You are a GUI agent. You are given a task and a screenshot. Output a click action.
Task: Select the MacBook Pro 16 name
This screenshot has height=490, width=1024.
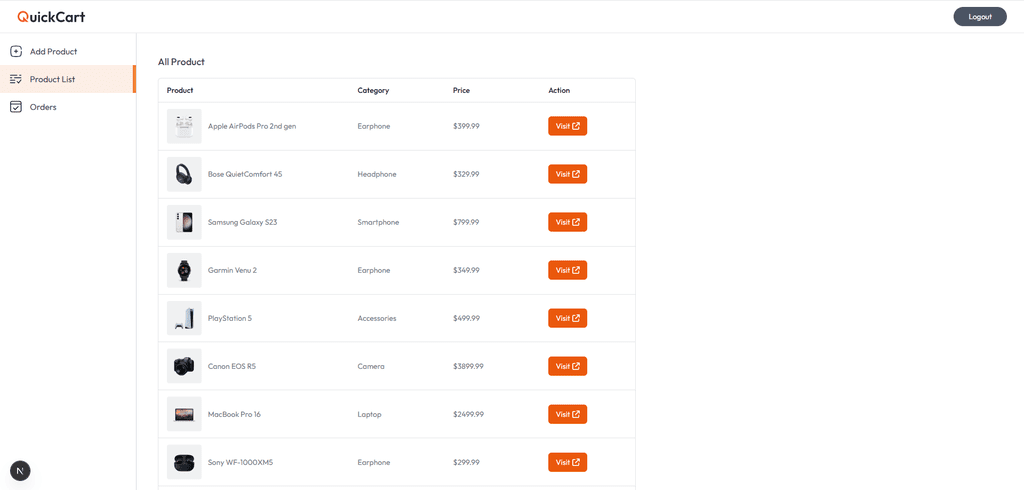(x=234, y=414)
